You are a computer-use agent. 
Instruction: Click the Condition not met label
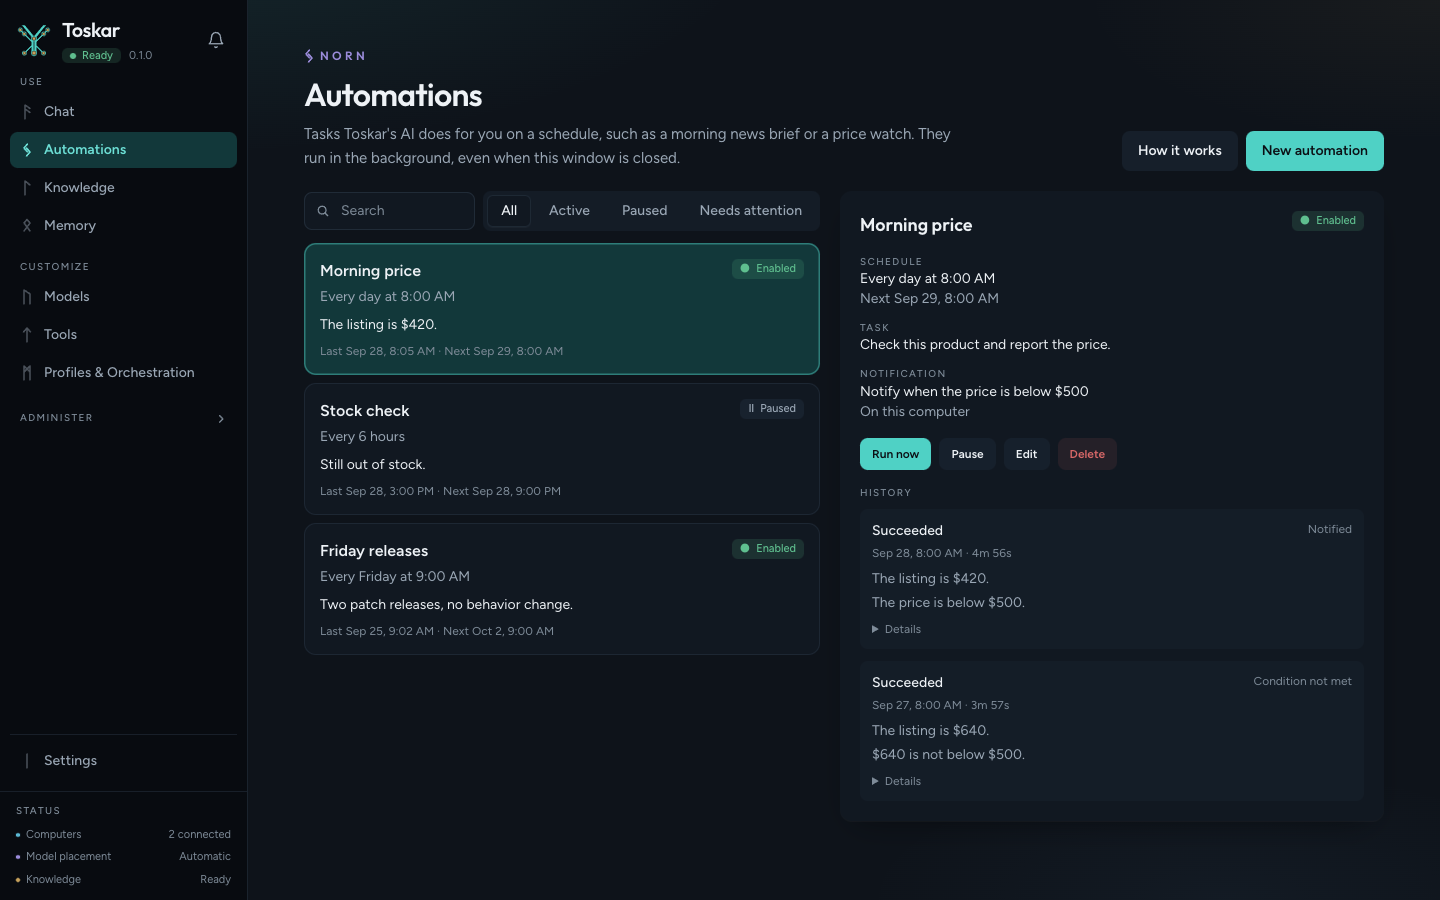[x=1302, y=681]
